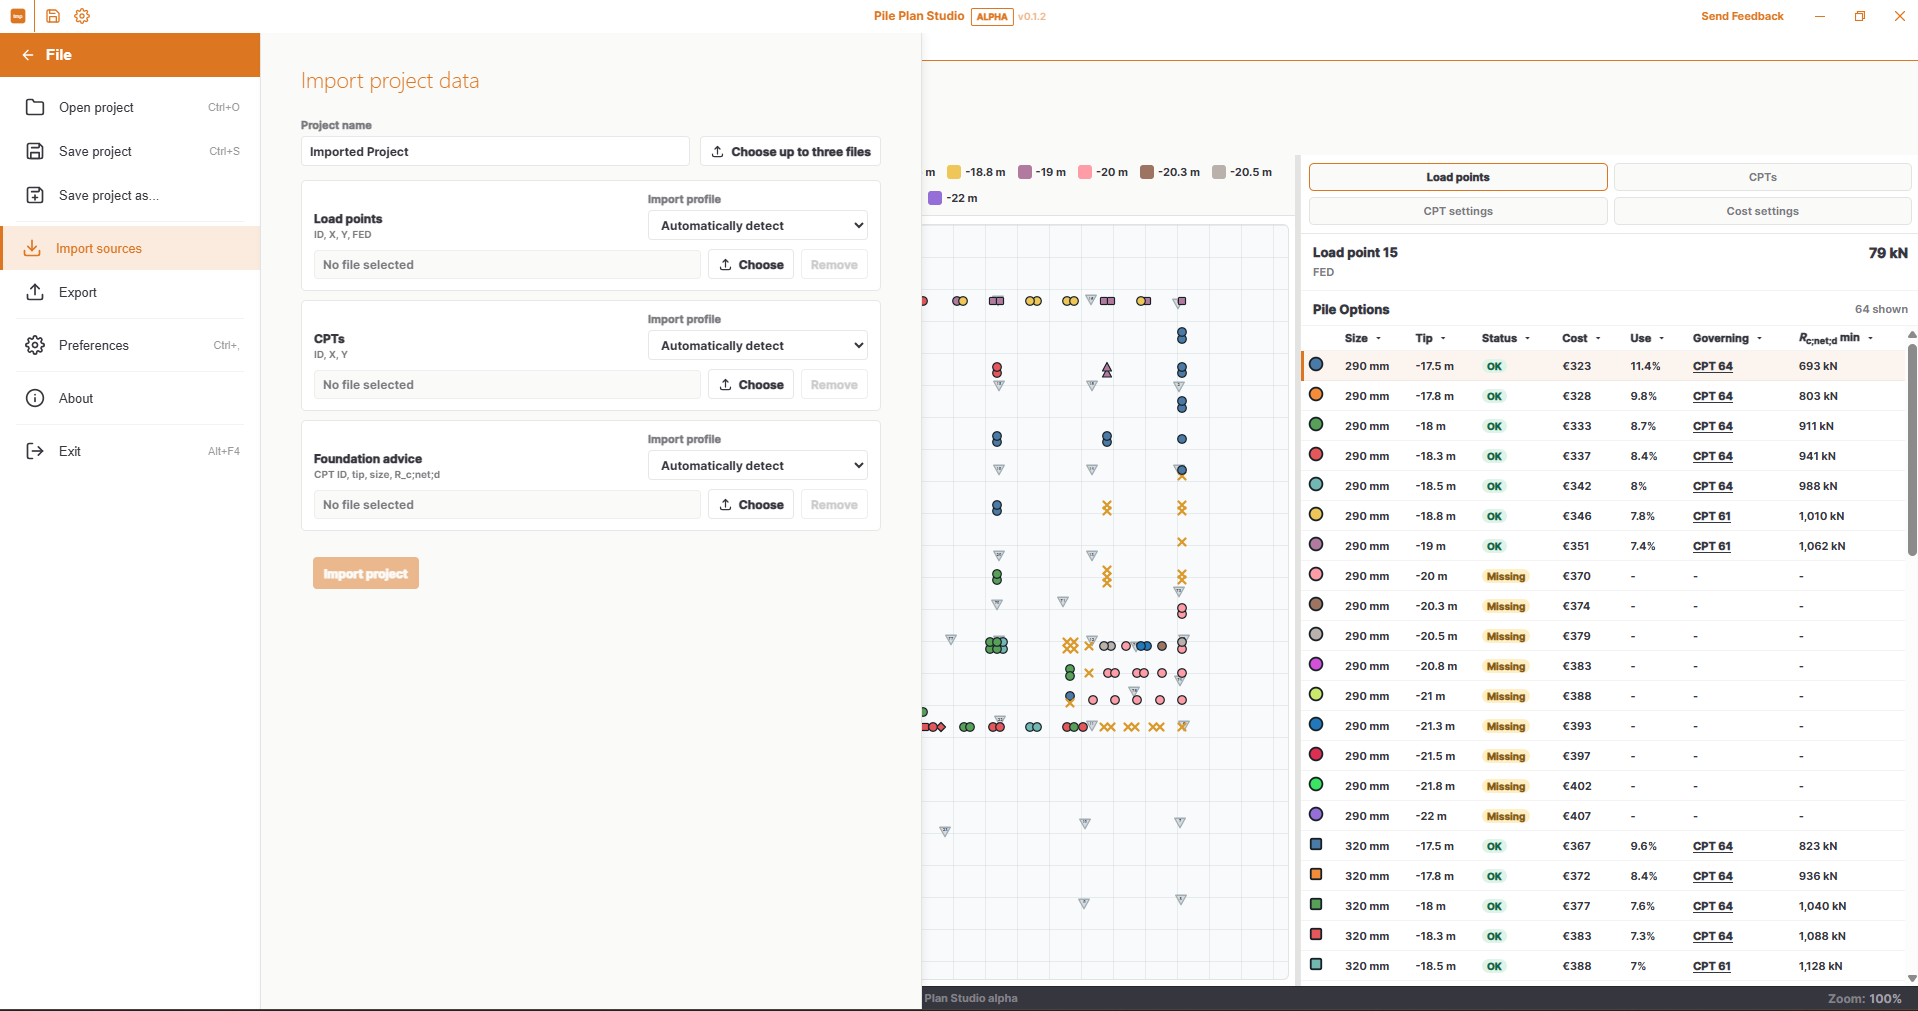Sort pile options by Governing column

pos(1727,338)
